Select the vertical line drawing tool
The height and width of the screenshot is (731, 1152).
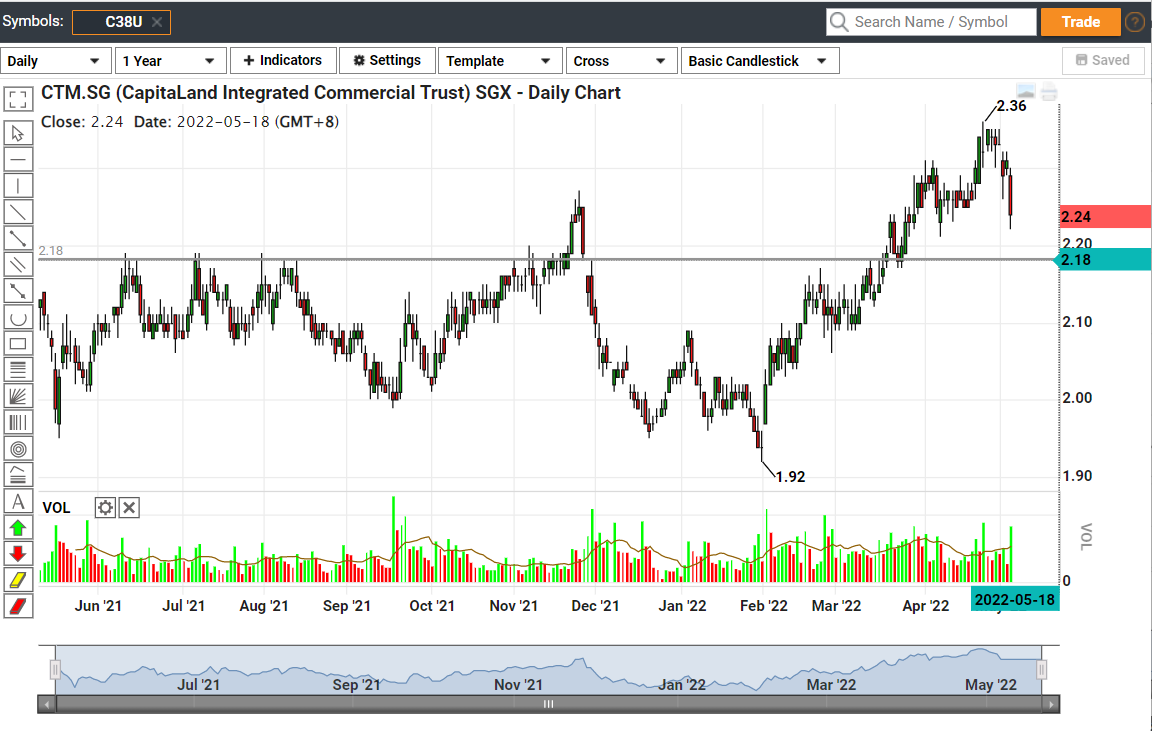[x=18, y=186]
